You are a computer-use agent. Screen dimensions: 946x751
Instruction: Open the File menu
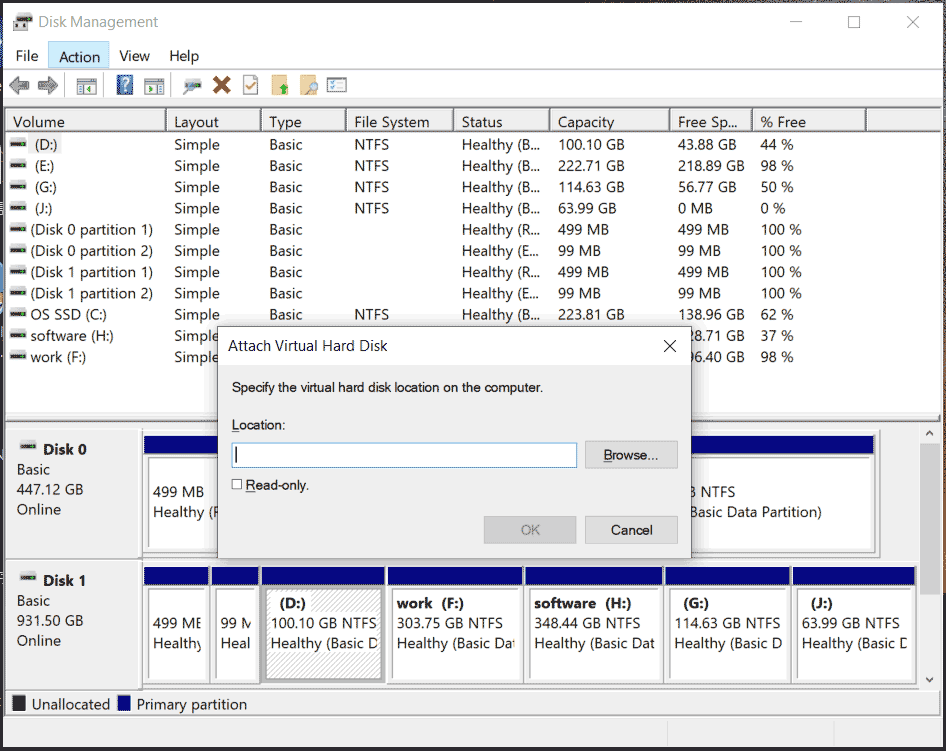point(27,56)
